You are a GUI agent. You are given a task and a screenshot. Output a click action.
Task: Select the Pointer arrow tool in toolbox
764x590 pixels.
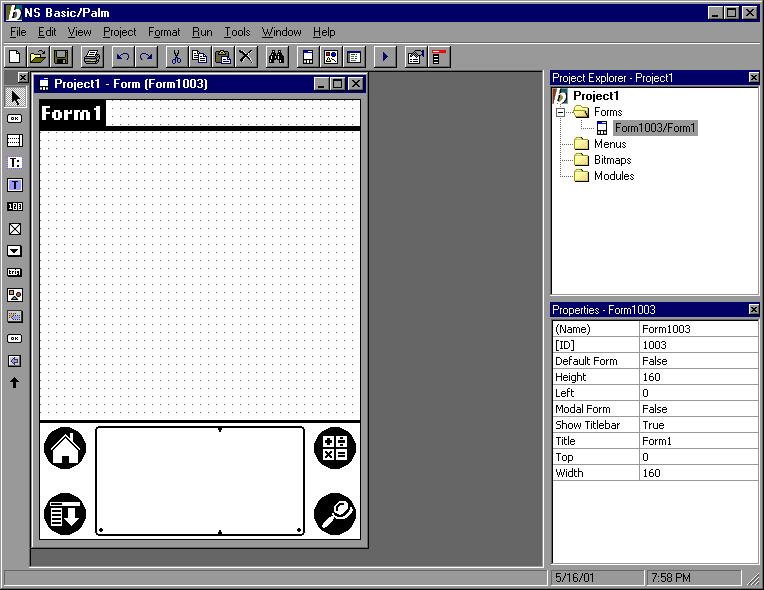tap(15, 97)
